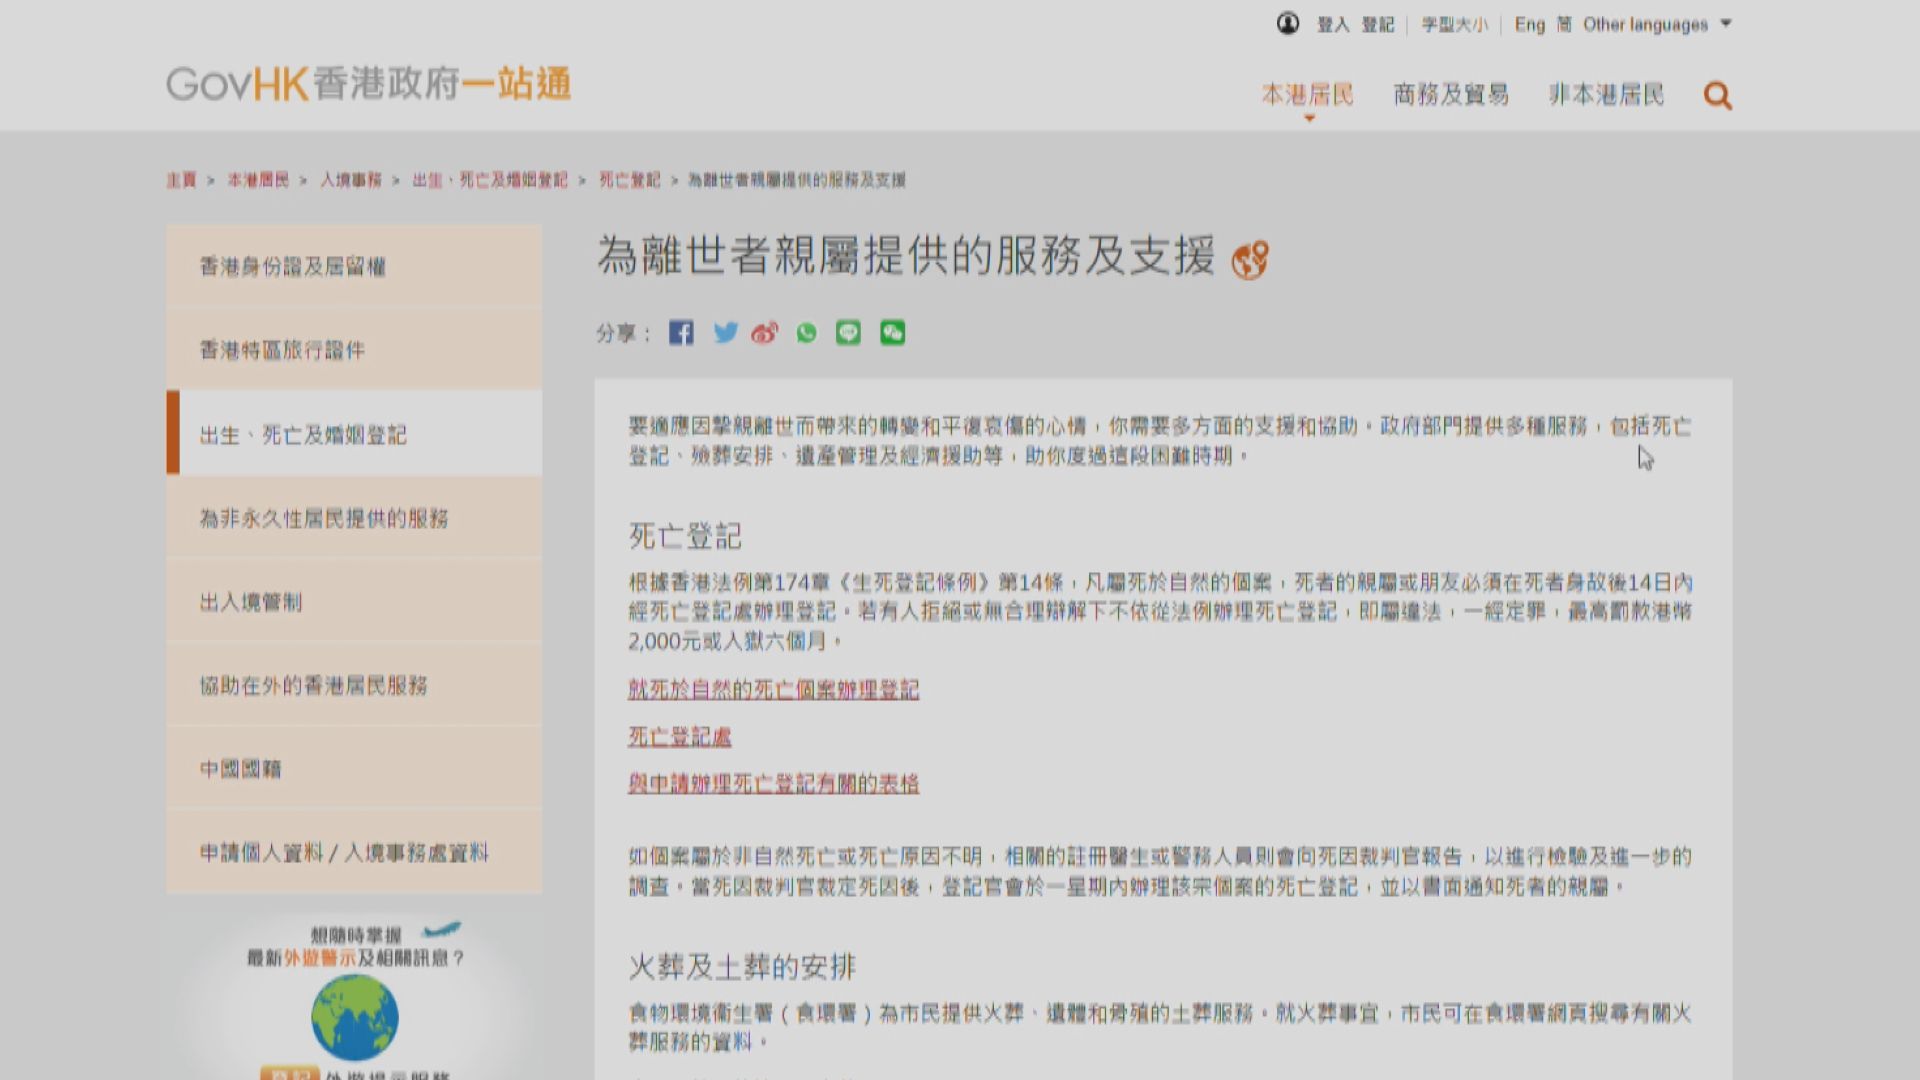Open the 死亡登記處 link
Image resolution: width=1920 pixels, height=1080 pixels.
(x=678, y=737)
